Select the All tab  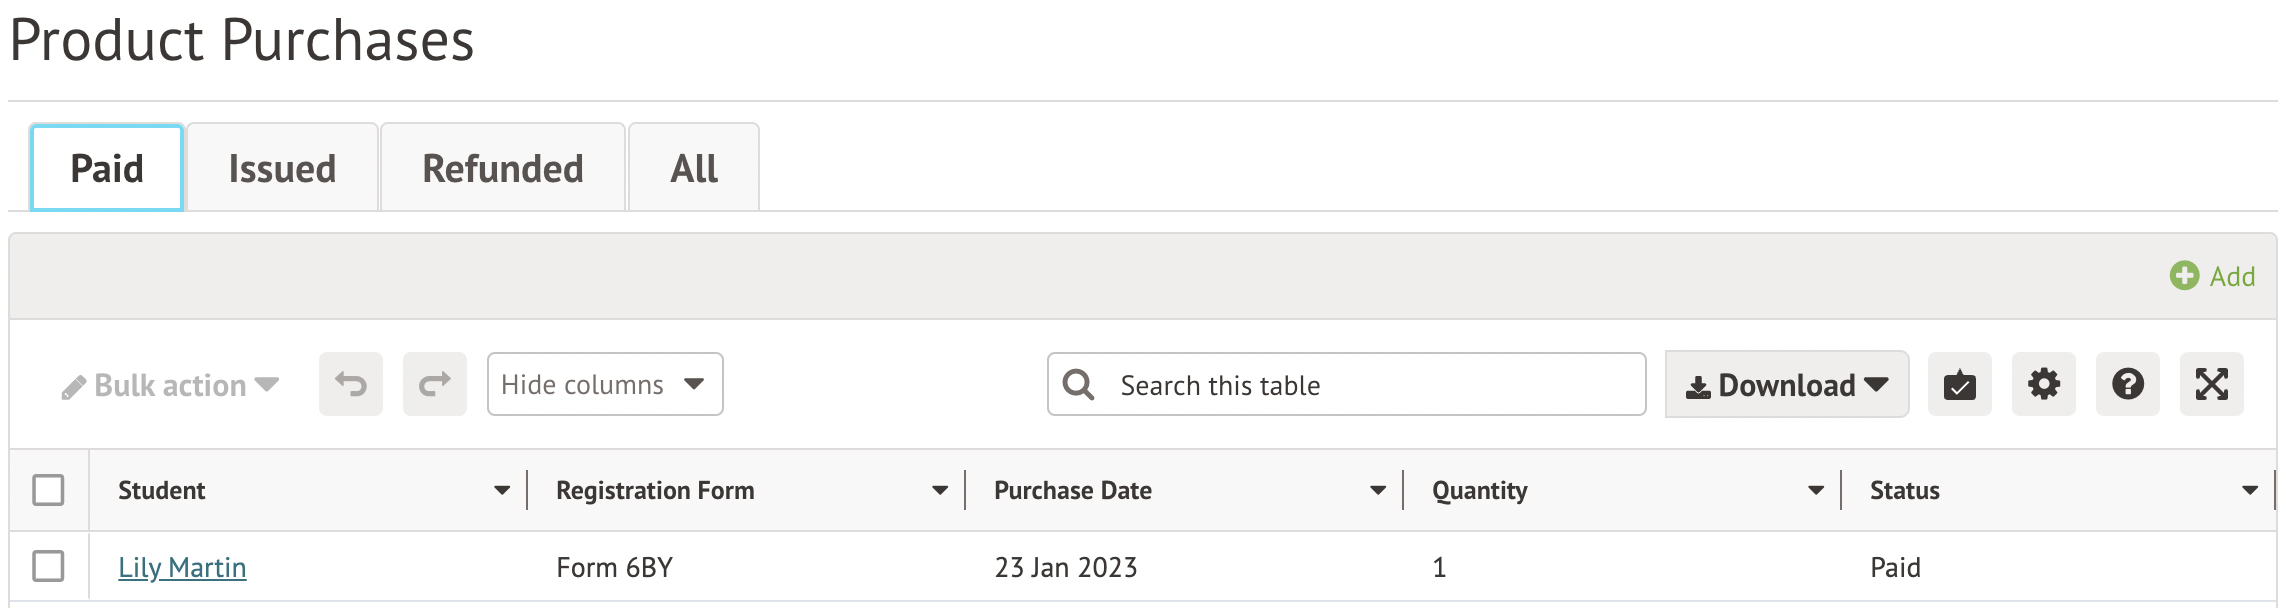(694, 168)
